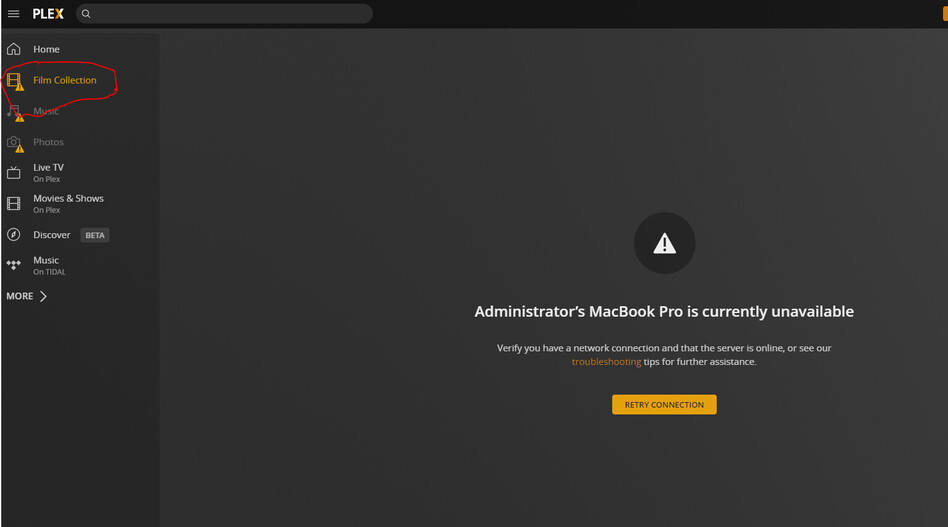
Task: Click the BETA badge
Action: pos(95,235)
